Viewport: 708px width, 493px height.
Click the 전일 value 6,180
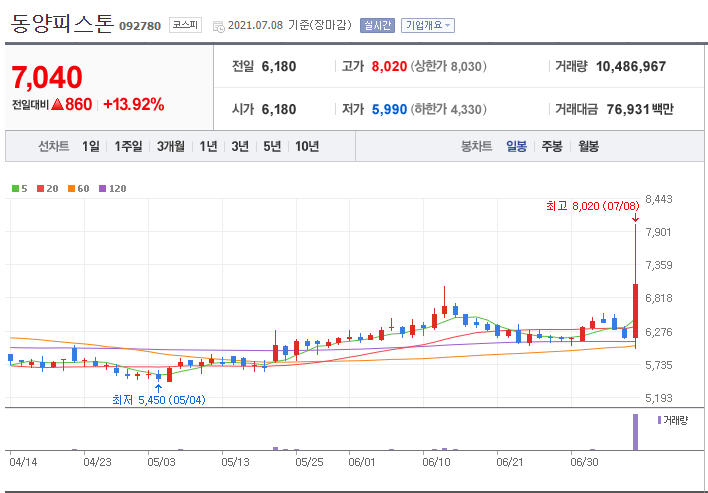tap(279, 66)
